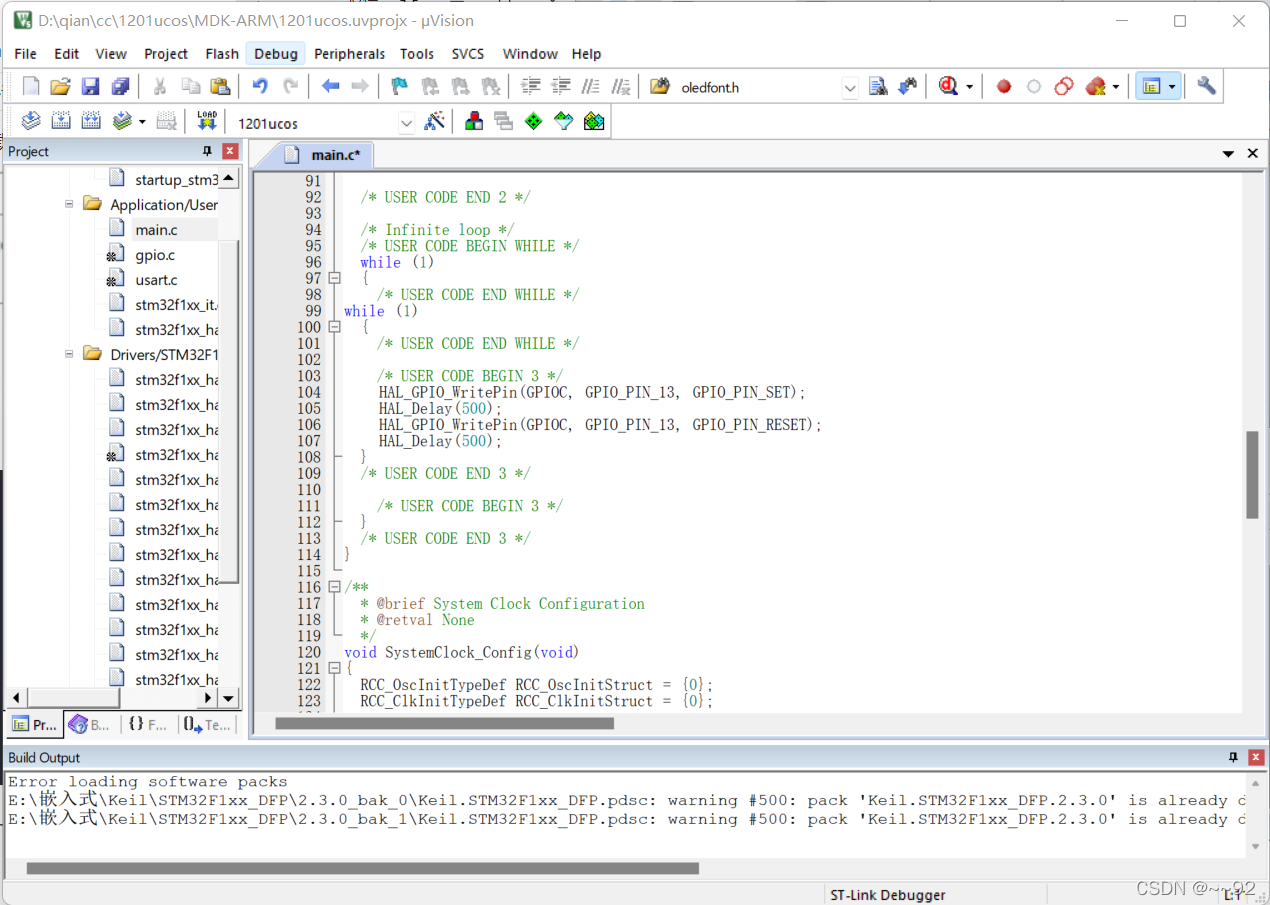This screenshot has width=1270, height=905.
Task: Close the Build Output panel
Action: tap(1257, 757)
